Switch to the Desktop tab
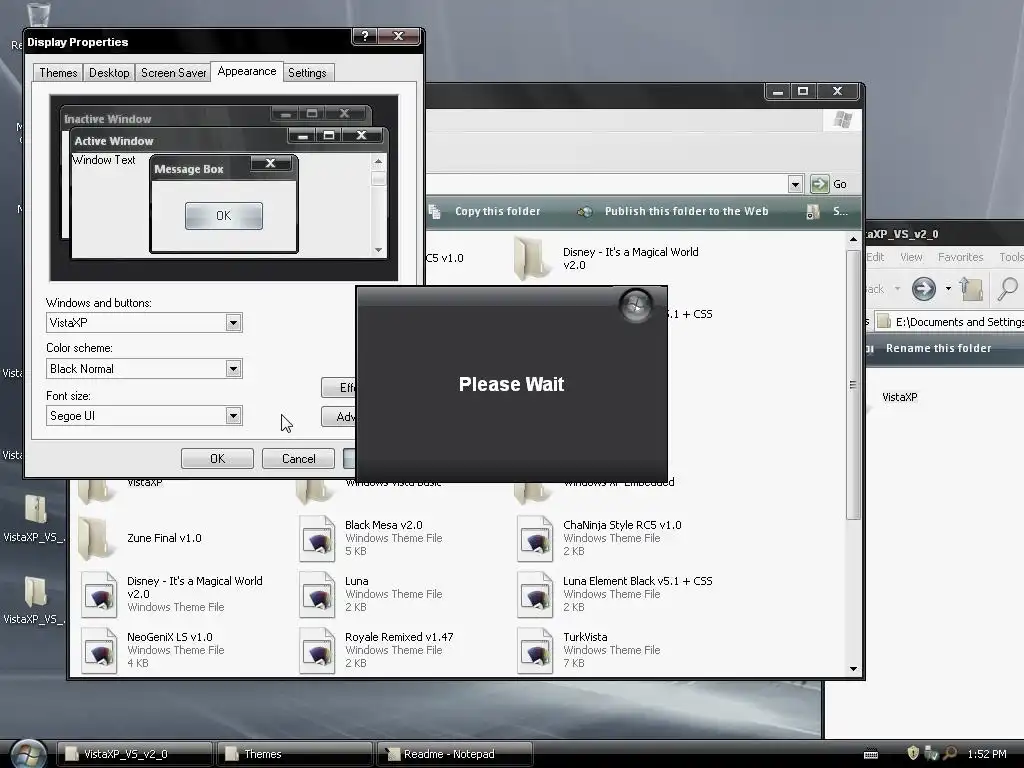Viewport: 1024px width, 768px height. click(109, 72)
